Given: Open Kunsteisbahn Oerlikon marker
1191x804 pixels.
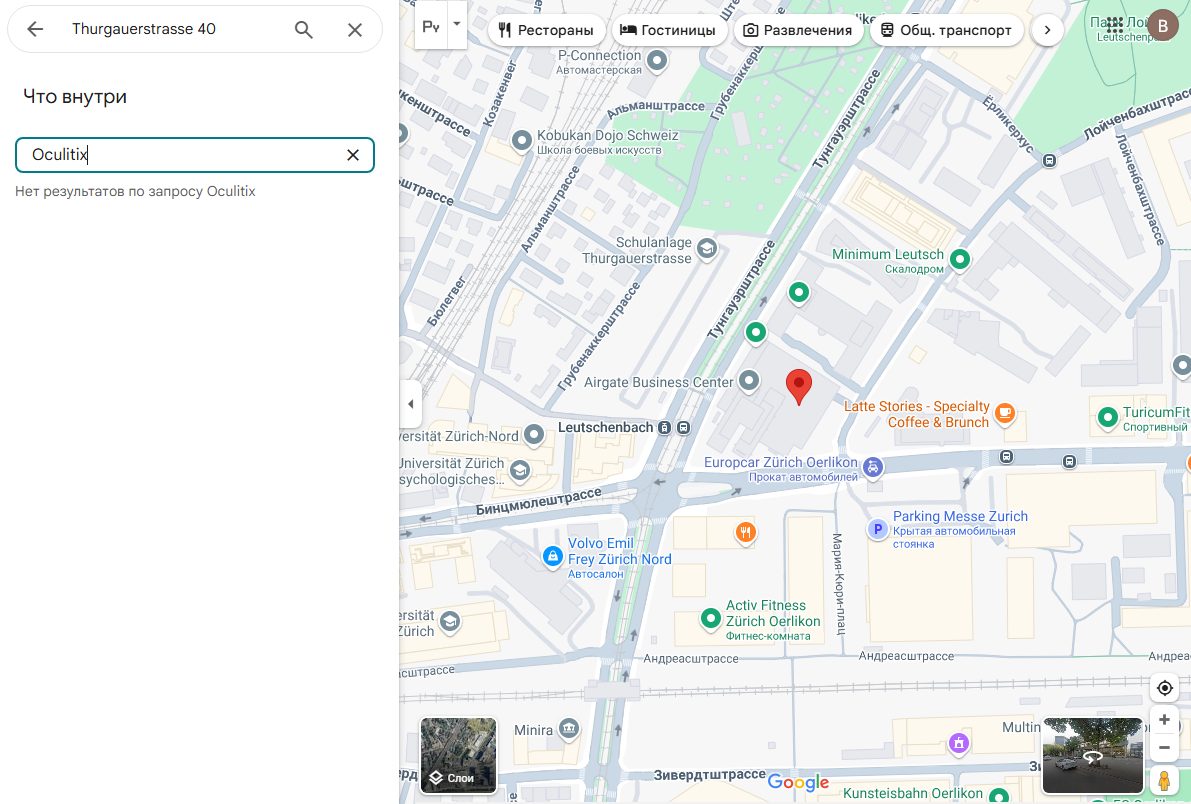Looking at the screenshot, I should (999, 796).
